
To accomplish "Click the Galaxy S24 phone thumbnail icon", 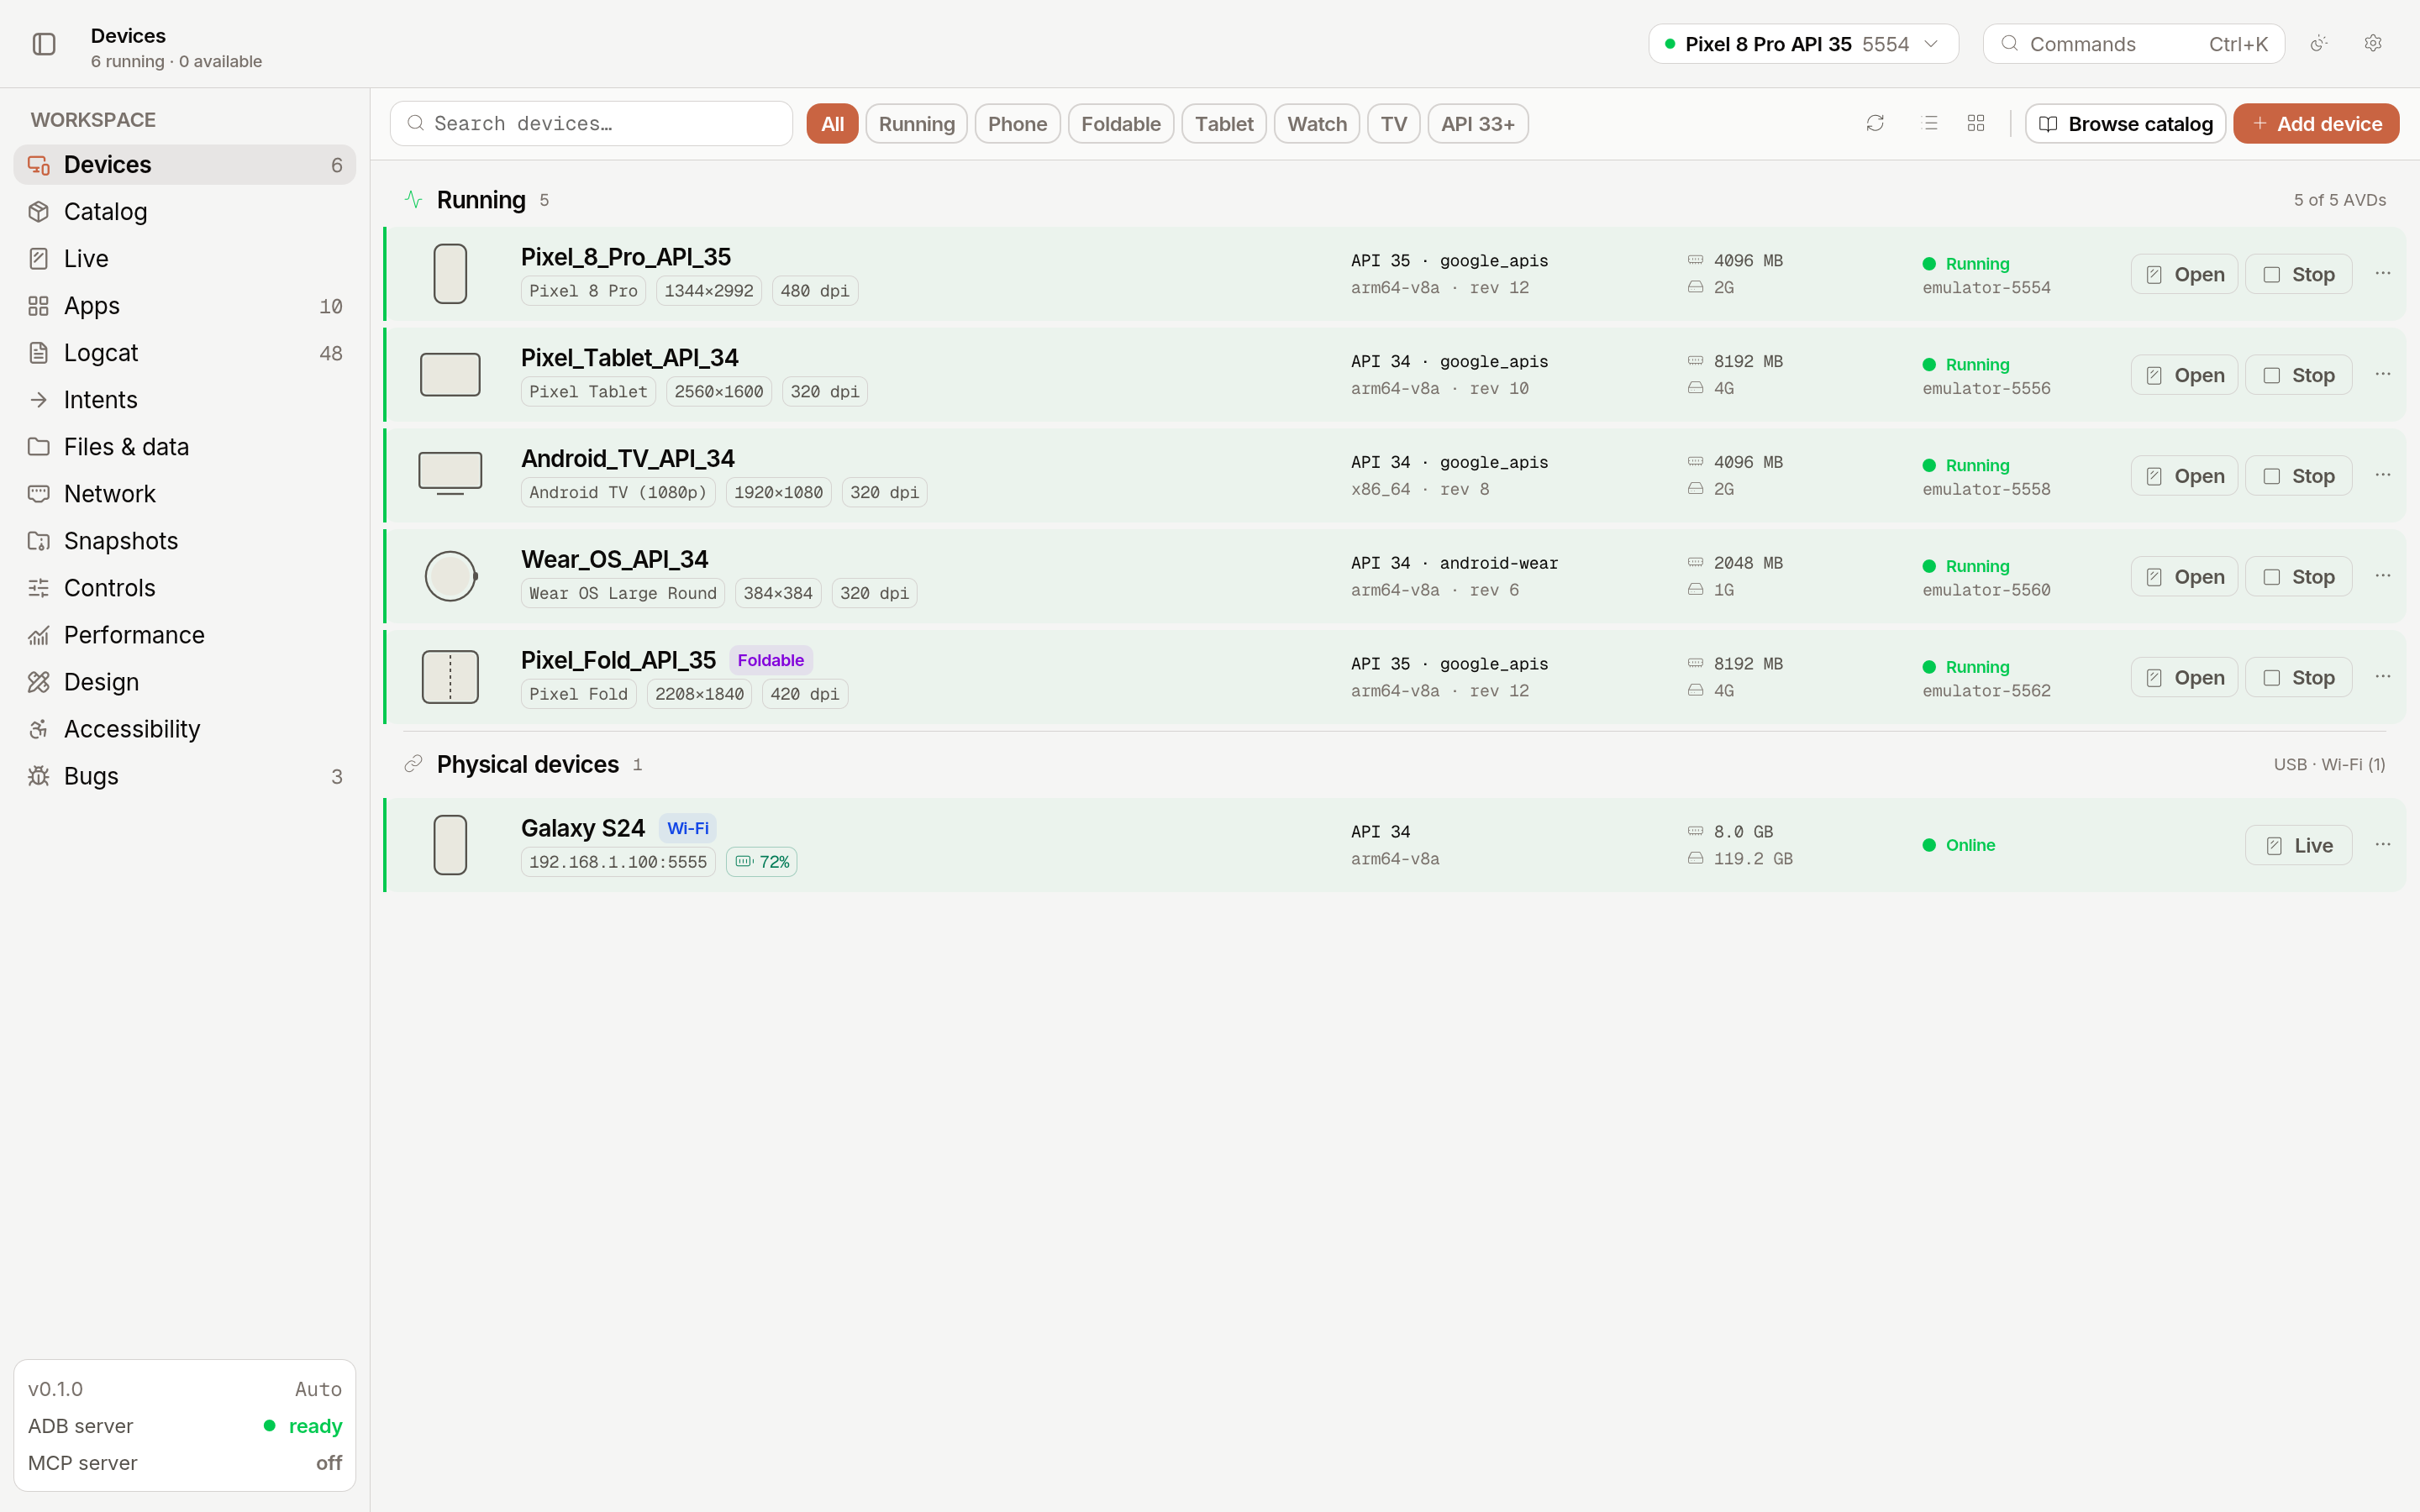I will click(x=450, y=845).
